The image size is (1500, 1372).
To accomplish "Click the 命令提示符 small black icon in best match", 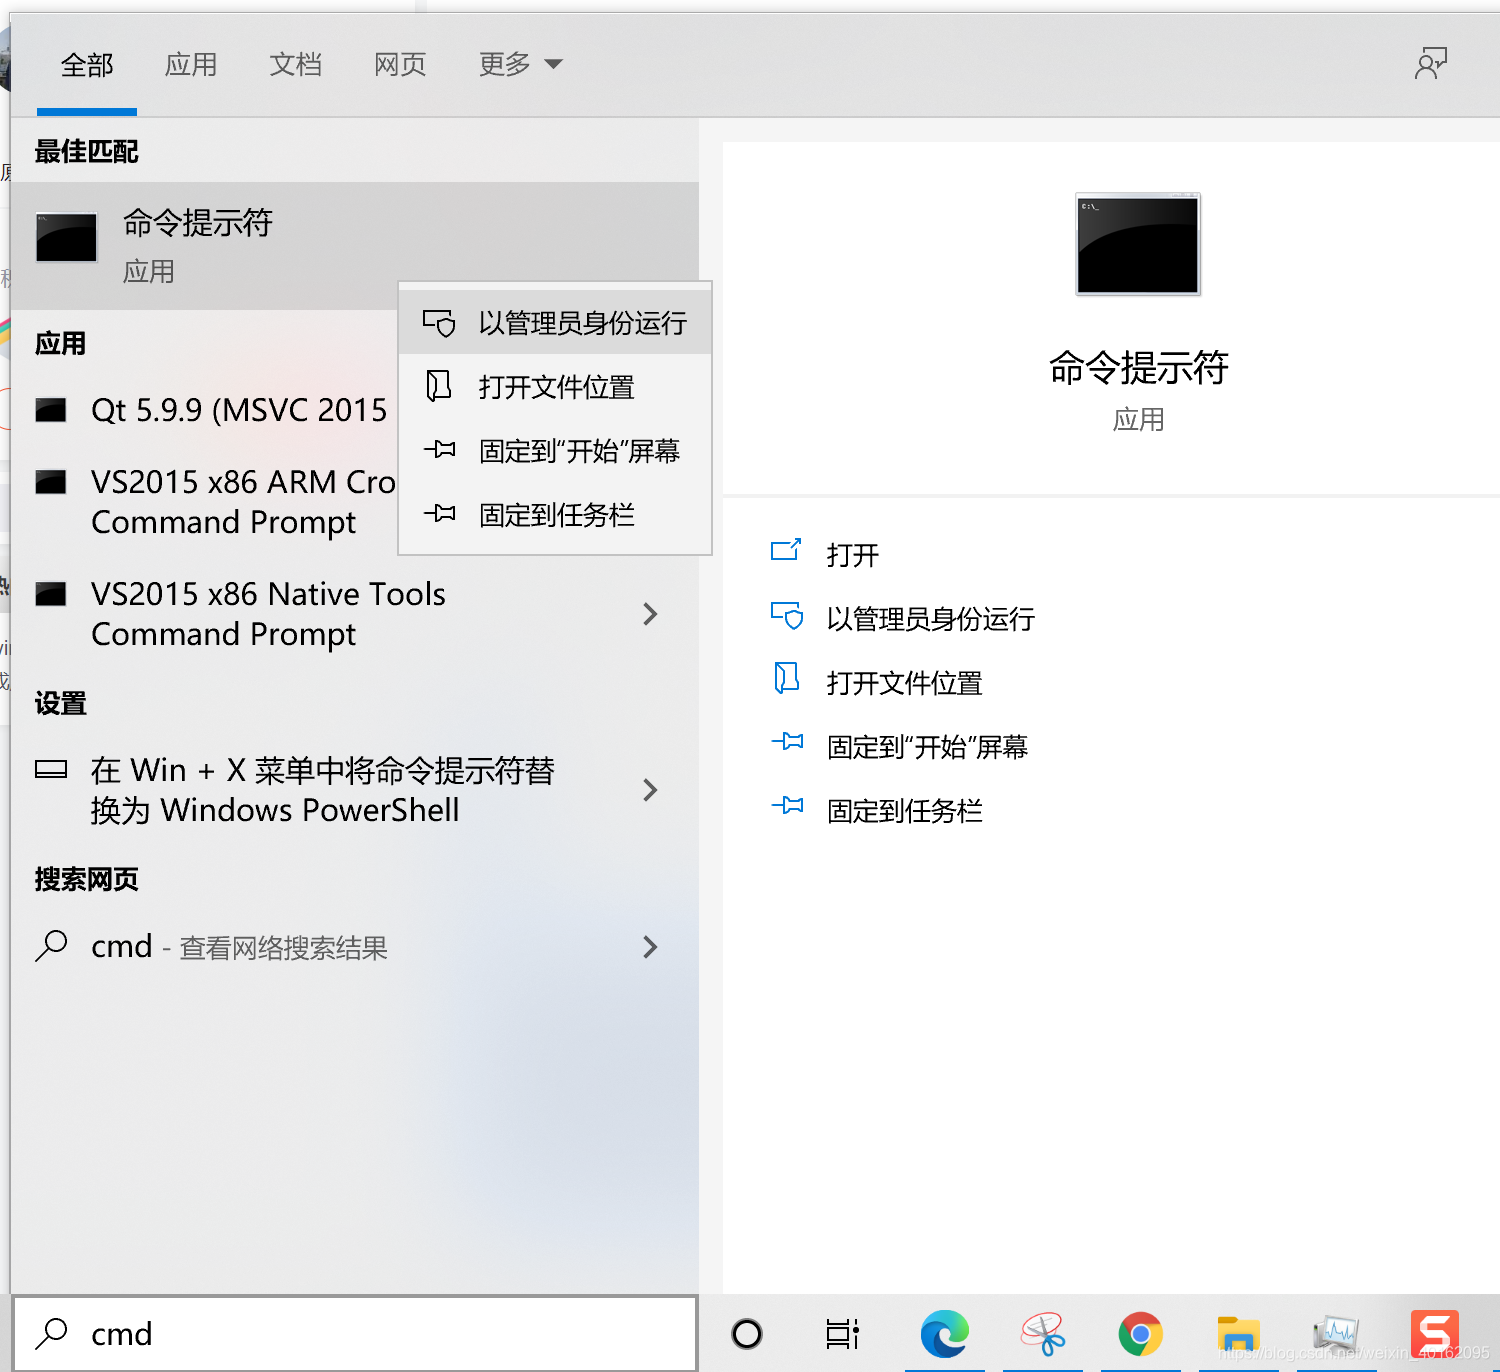I will (66, 238).
